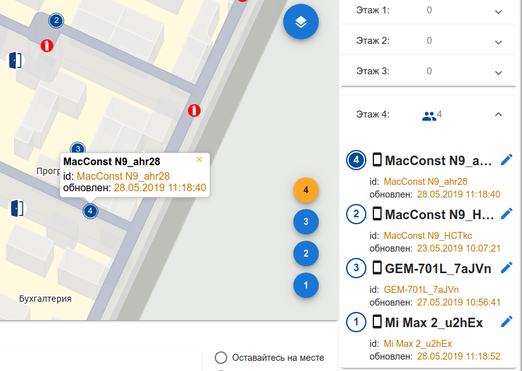
Task: Switch to floor 1 using the blue round button
Action: point(306,285)
